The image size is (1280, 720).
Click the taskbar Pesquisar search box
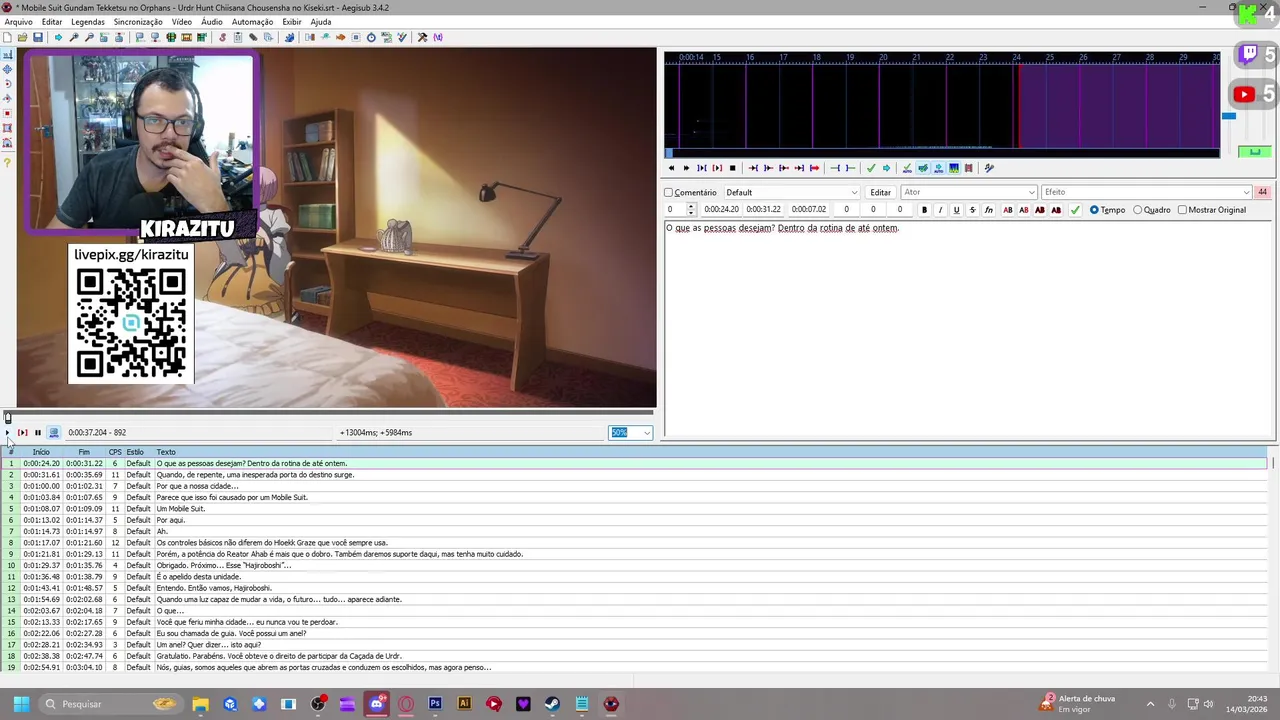tap(112, 704)
